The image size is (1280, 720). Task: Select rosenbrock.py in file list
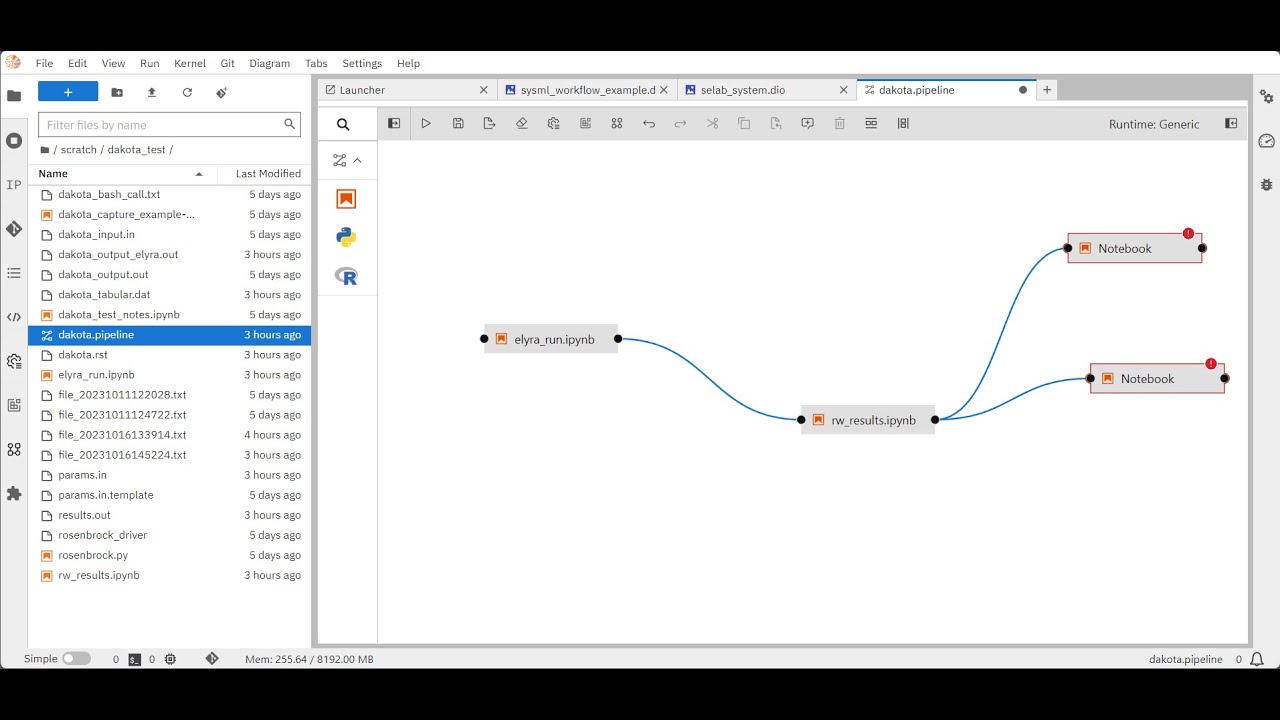[170, 555]
